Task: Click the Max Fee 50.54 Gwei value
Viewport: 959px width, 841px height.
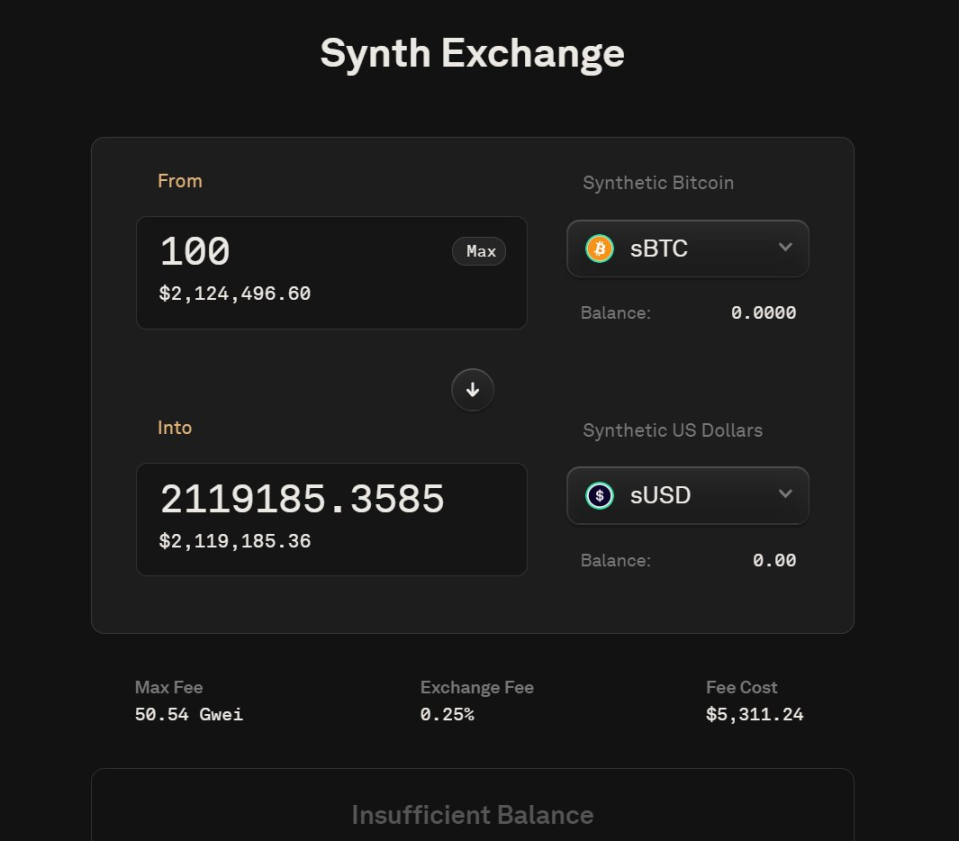Action: coord(189,714)
